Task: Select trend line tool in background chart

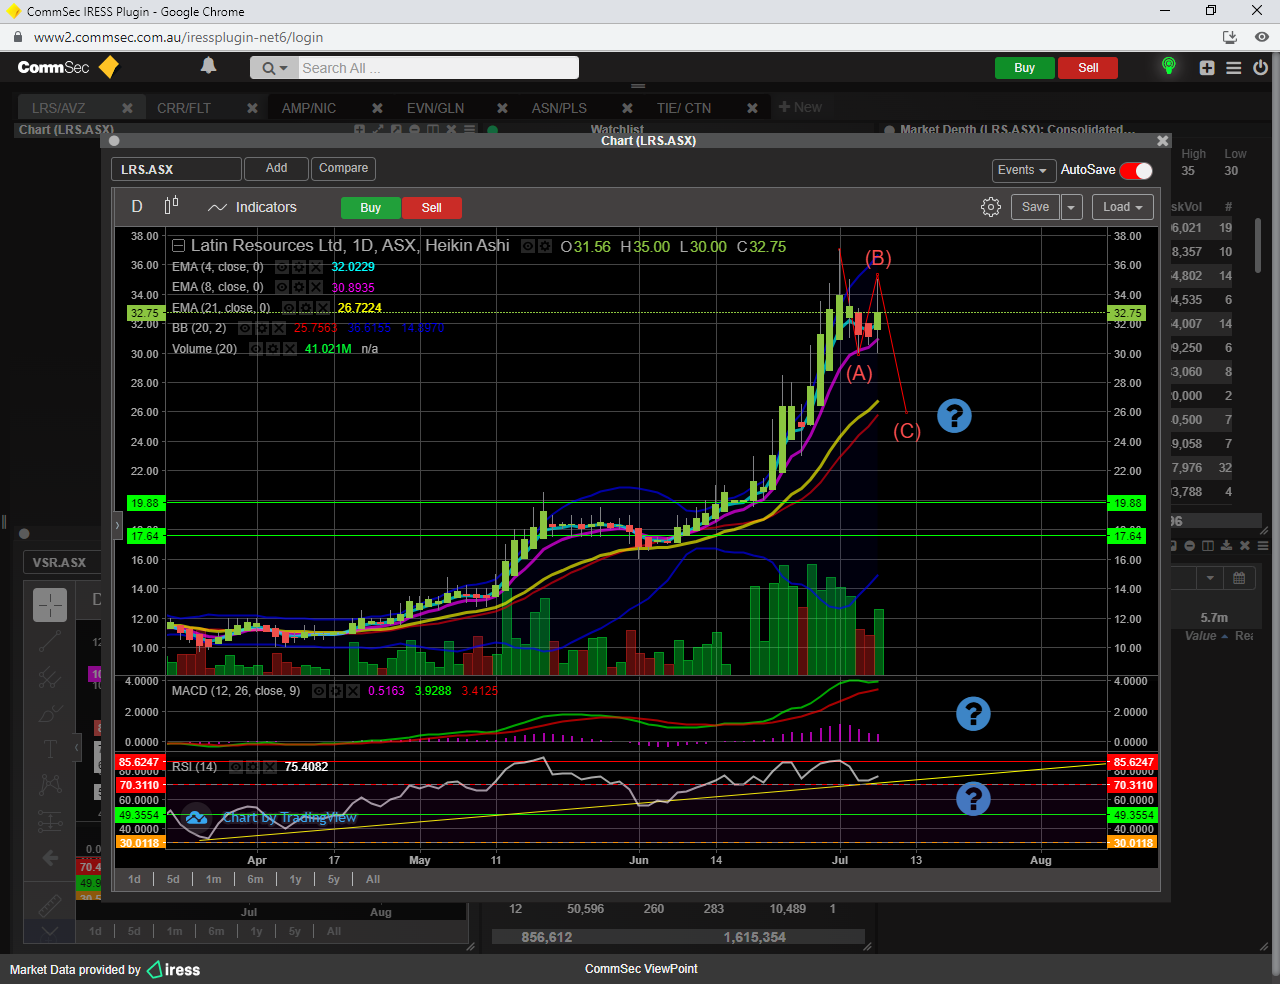Action: point(50,642)
